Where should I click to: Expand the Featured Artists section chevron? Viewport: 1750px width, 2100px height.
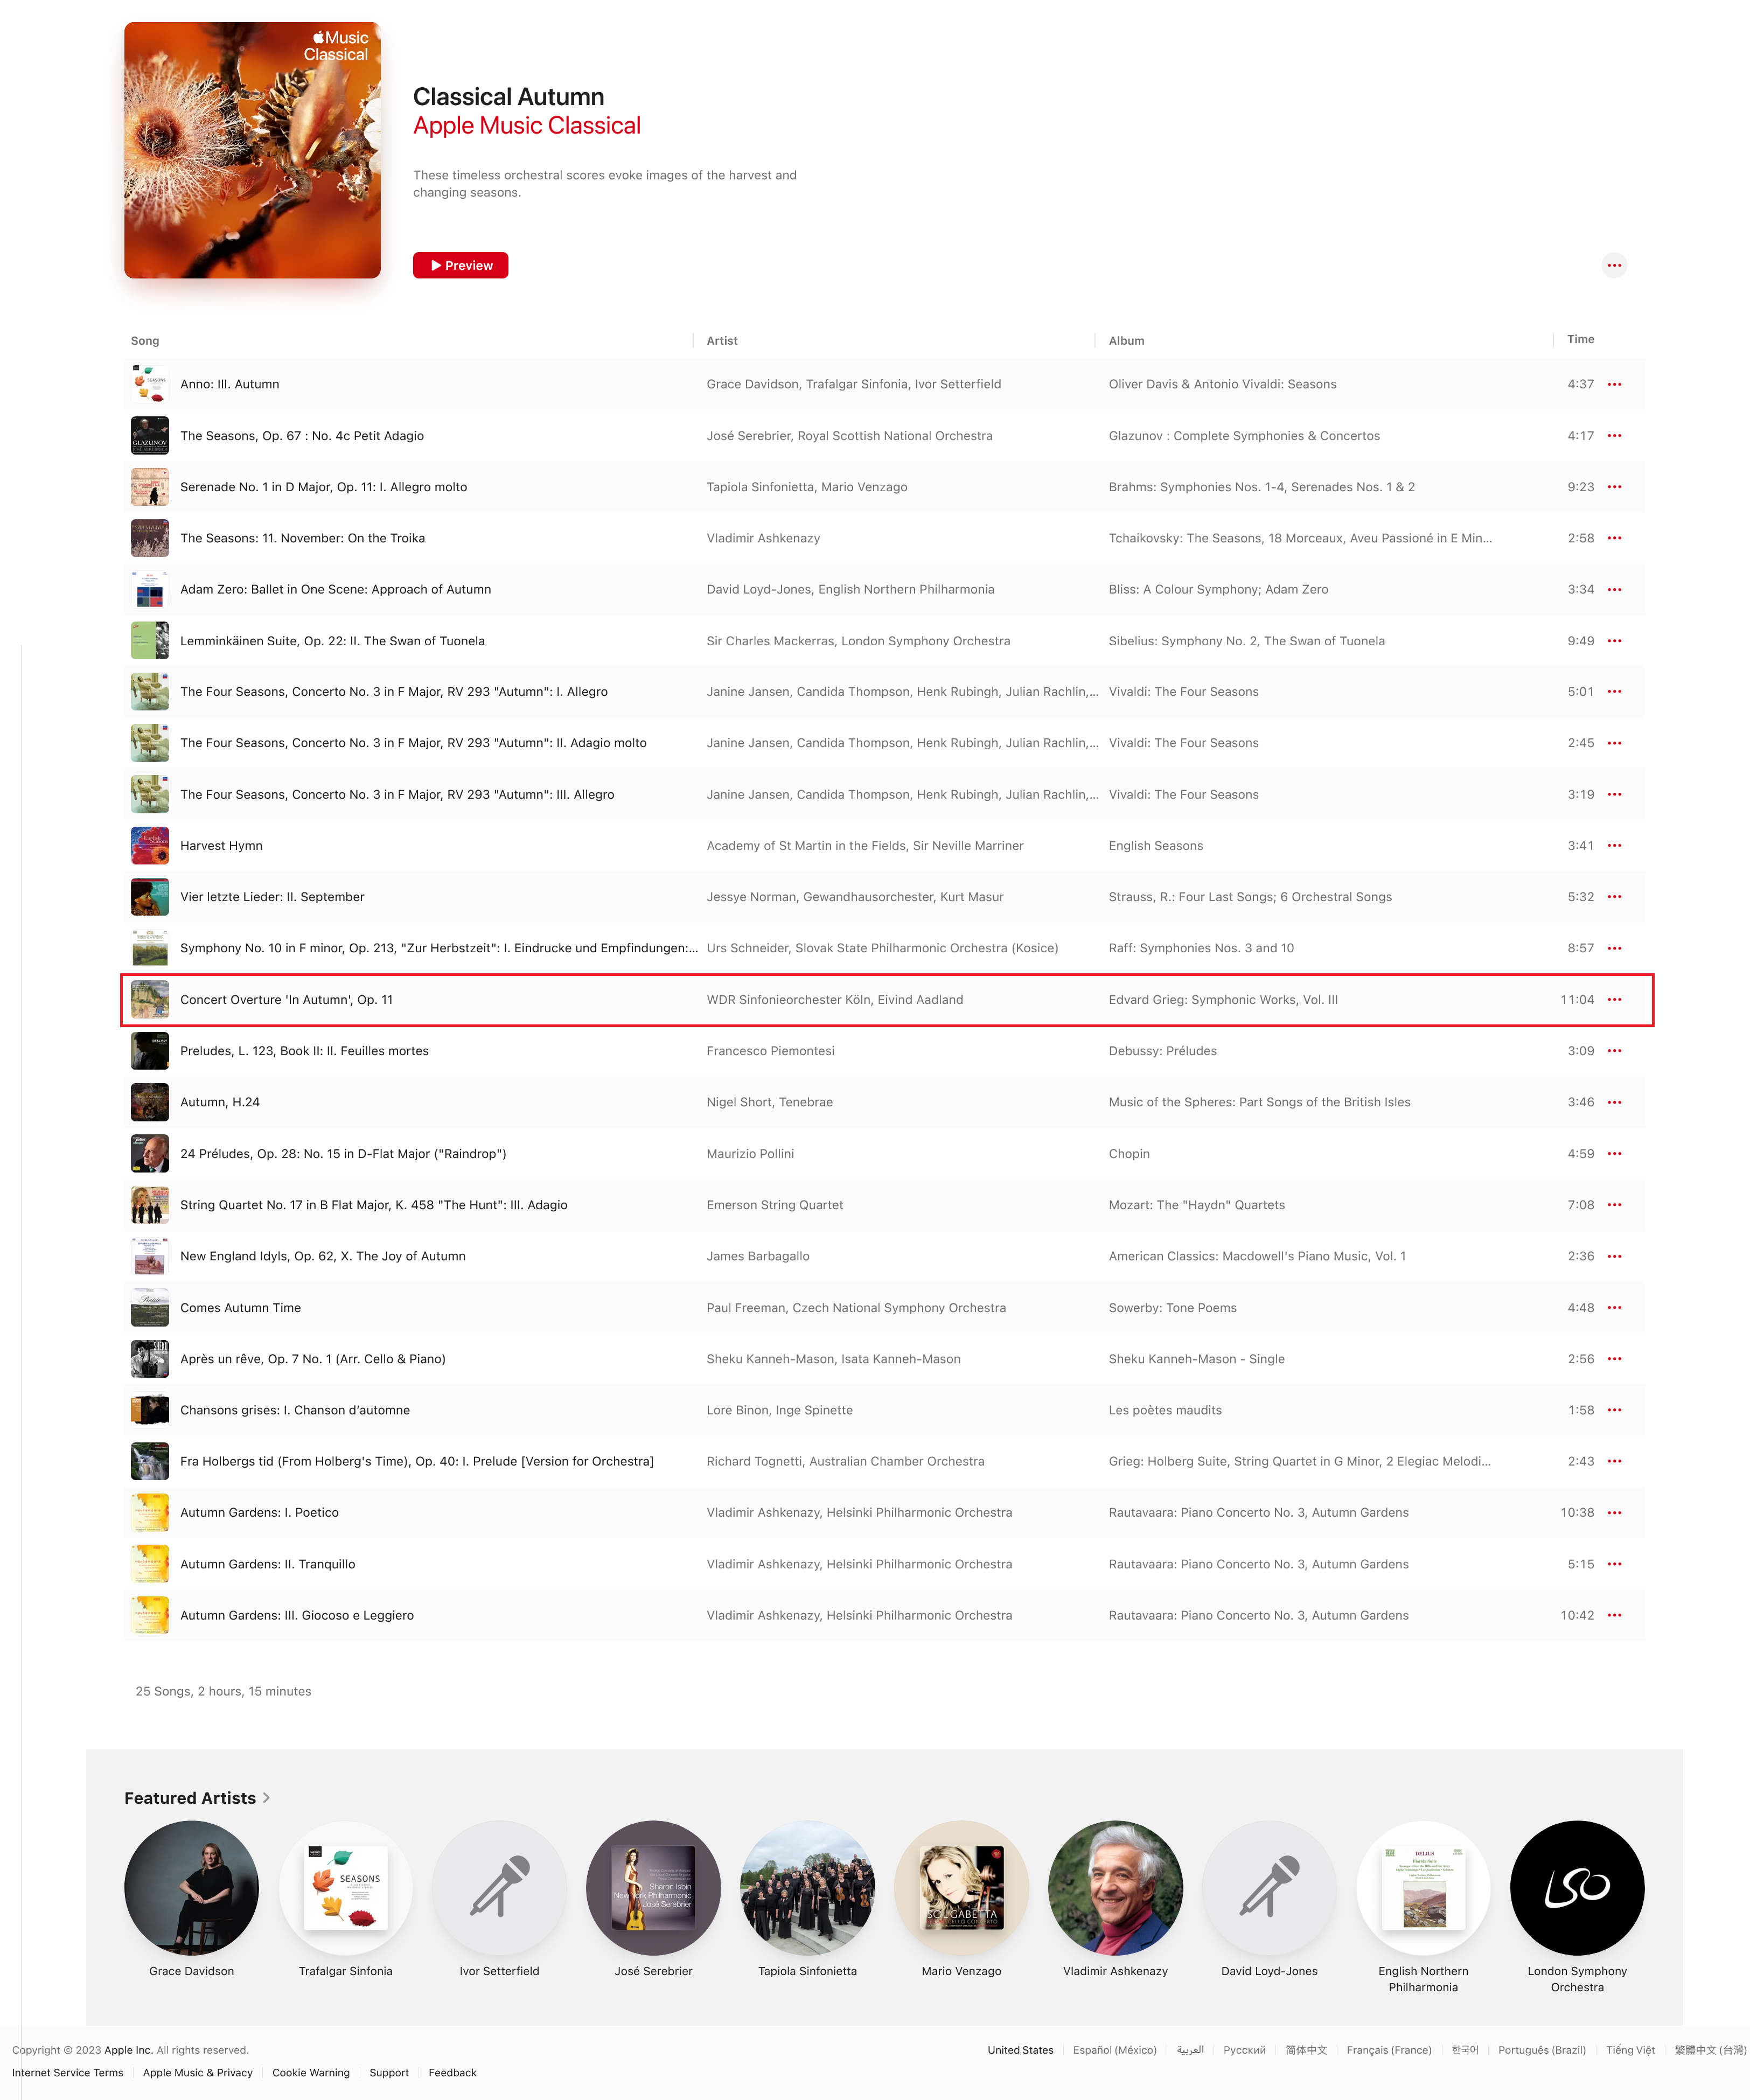click(266, 1798)
